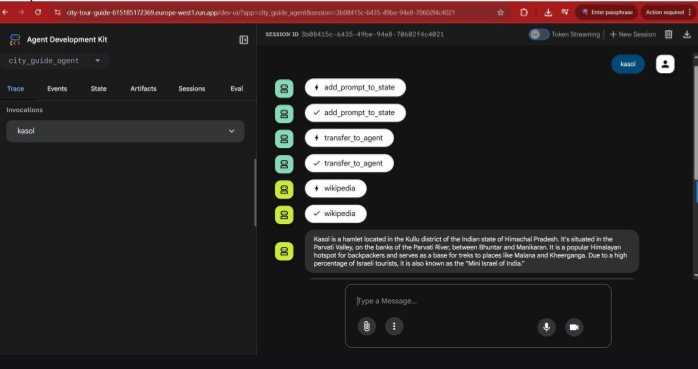Open the add_prompt_to_state response chip with checkmark
Image resolution: width=698 pixels, height=369 pixels.
point(355,113)
